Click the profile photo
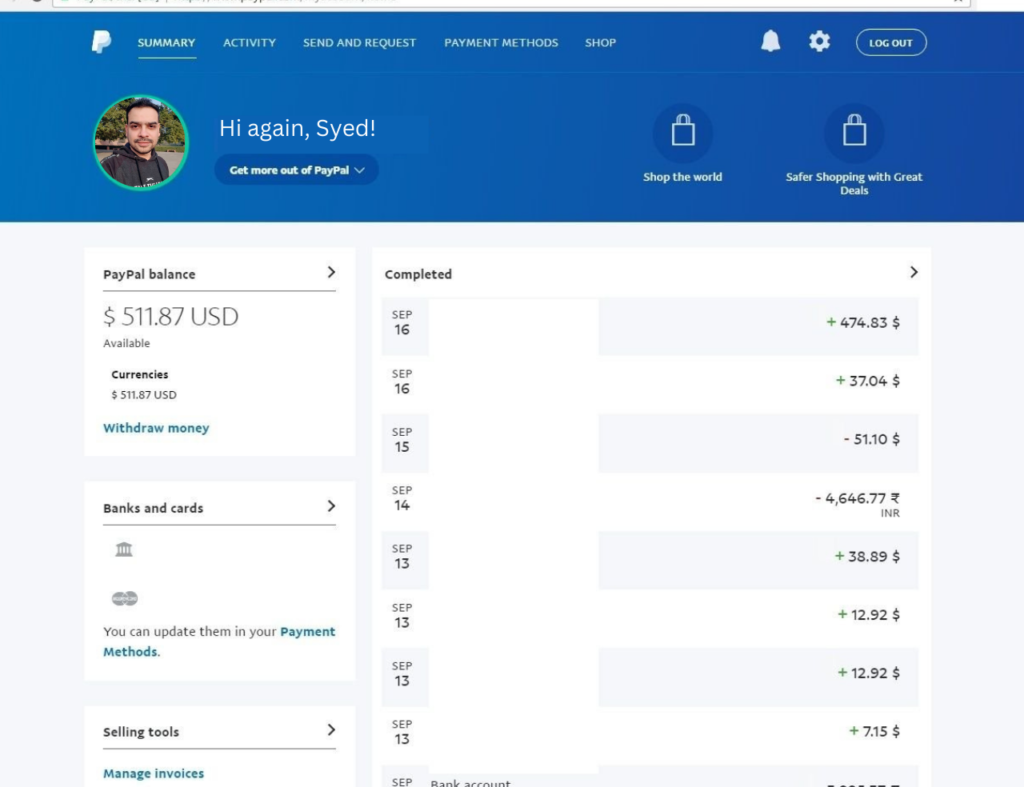This screenshot has width=1024, height=787. pos(140,142)
